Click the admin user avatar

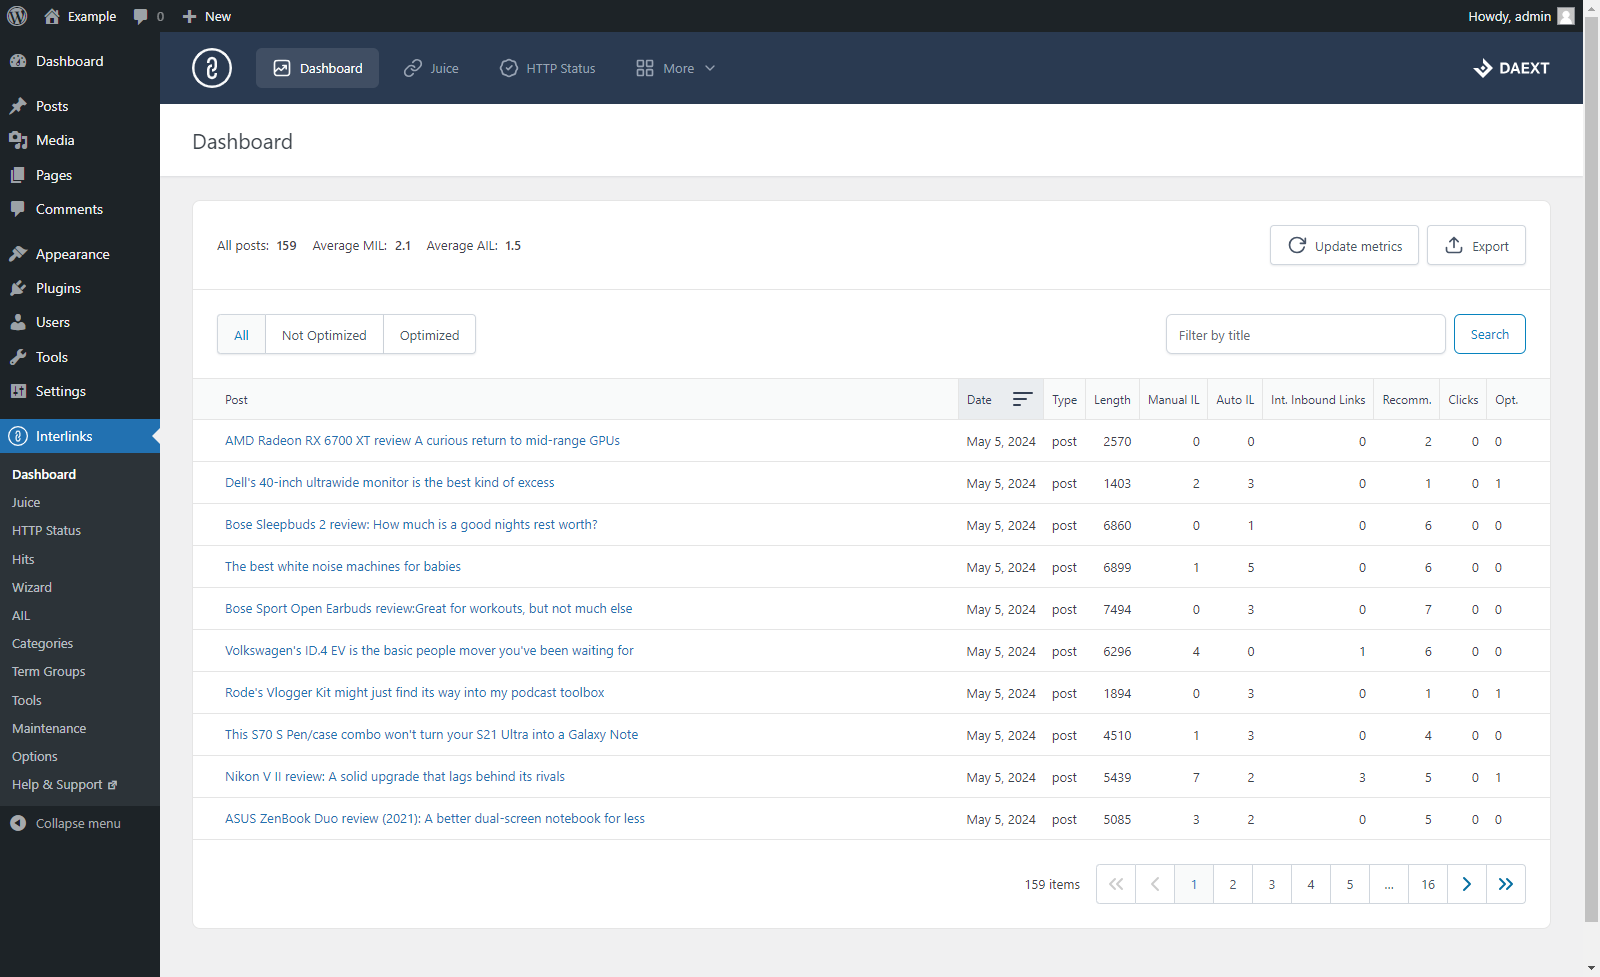pos(1565,16)
